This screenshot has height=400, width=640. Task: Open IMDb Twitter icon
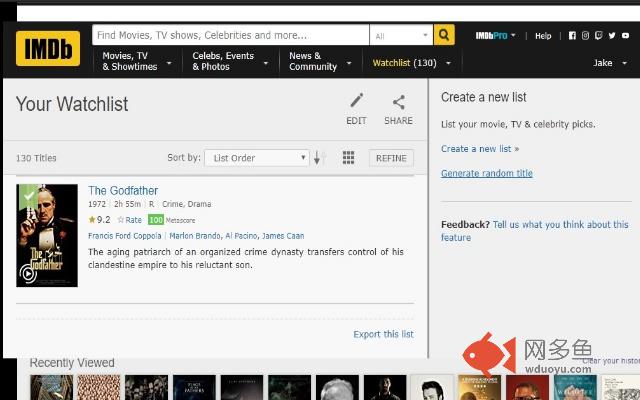(x=612, y=36)
